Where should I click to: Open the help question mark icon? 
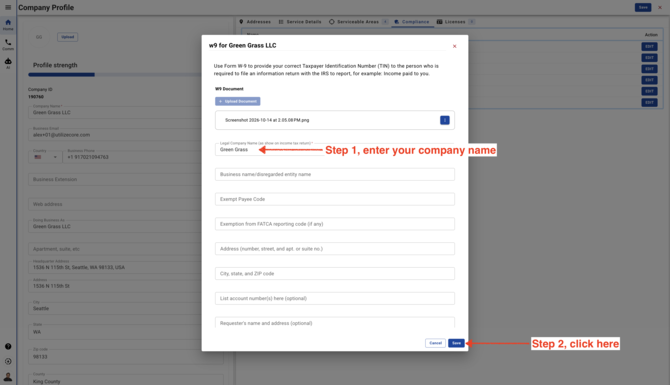[x=8, y=347]
